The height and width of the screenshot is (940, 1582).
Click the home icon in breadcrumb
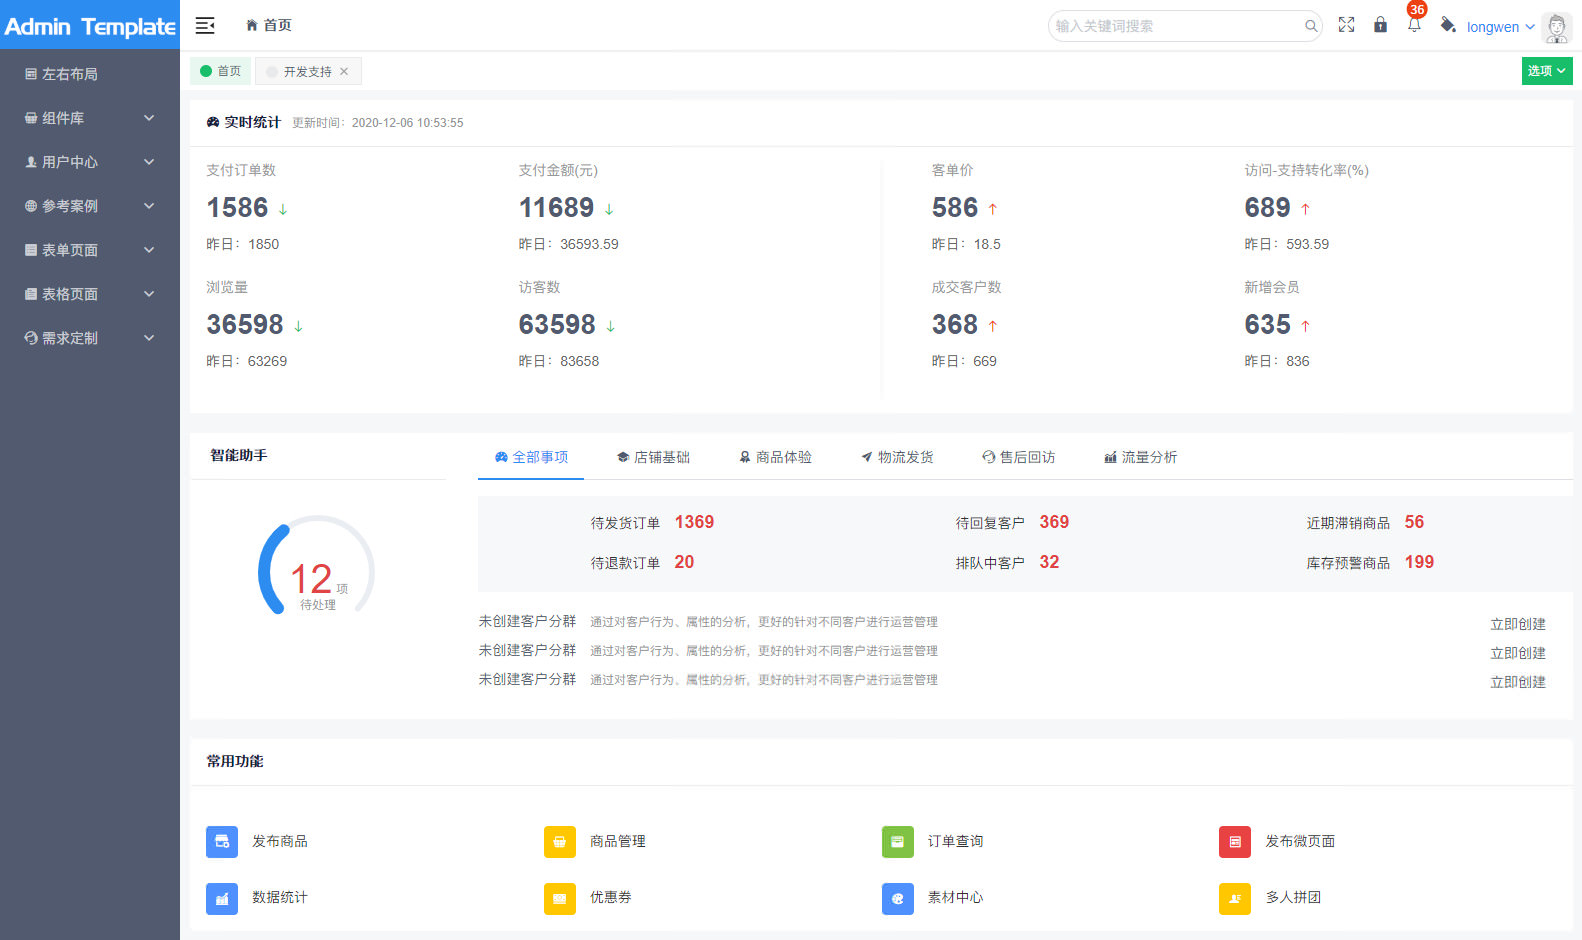[252, 25]
